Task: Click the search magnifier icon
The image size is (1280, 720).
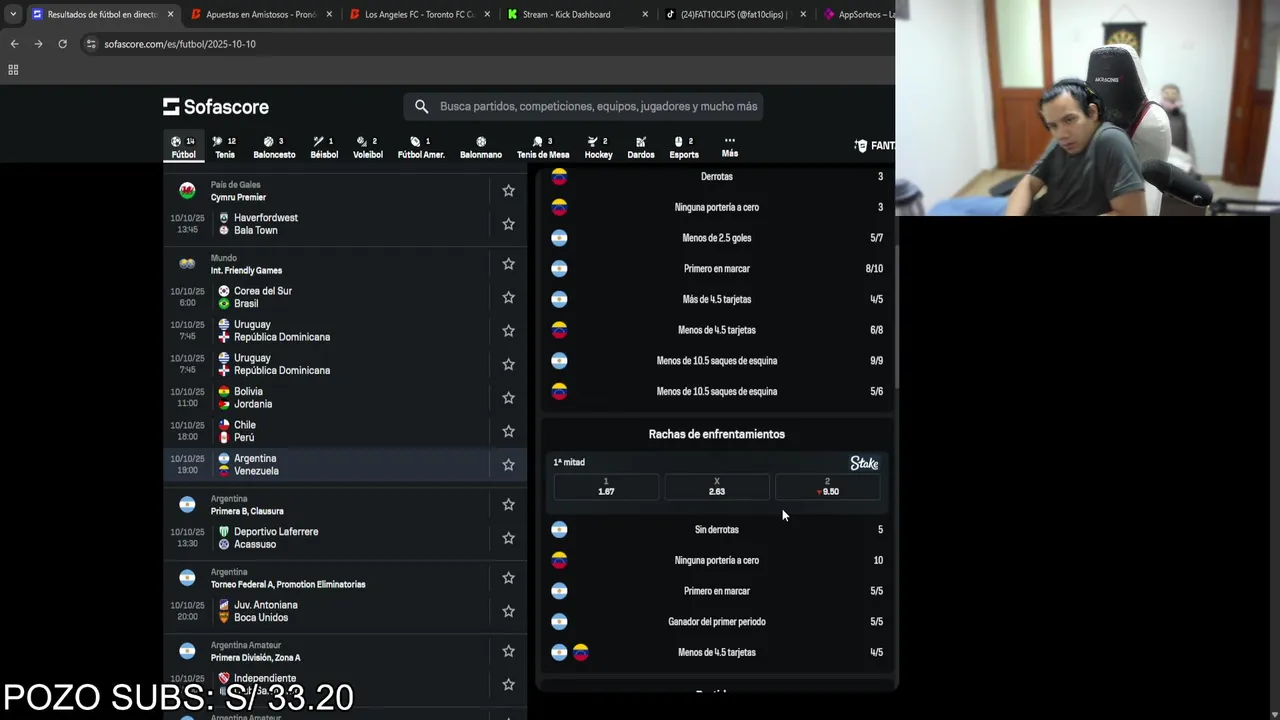Action: 421,106
